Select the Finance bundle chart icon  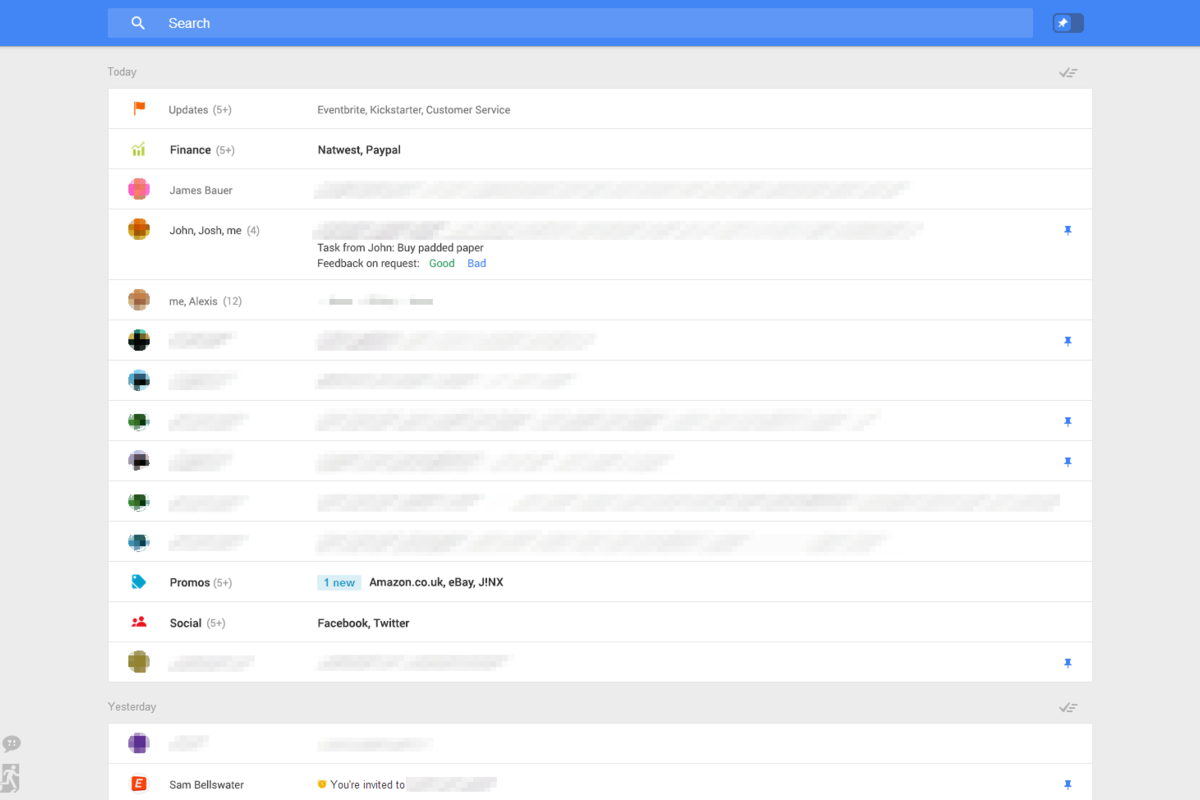pyautogui.click(x=139, y=148)
